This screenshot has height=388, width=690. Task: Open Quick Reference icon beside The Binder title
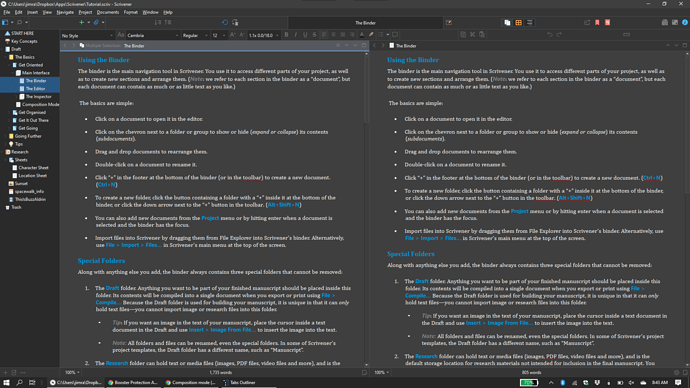tap(449, 22)
